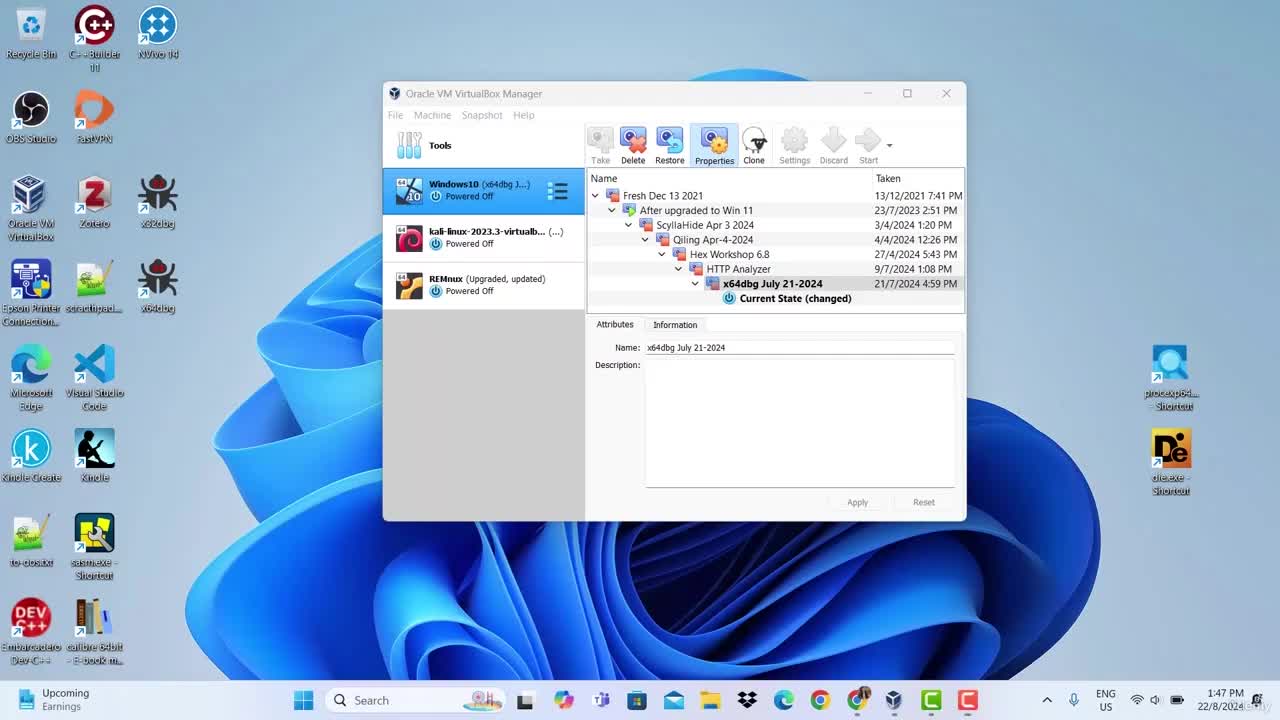Open Windows Start from the taskbar

coord(304,700)
